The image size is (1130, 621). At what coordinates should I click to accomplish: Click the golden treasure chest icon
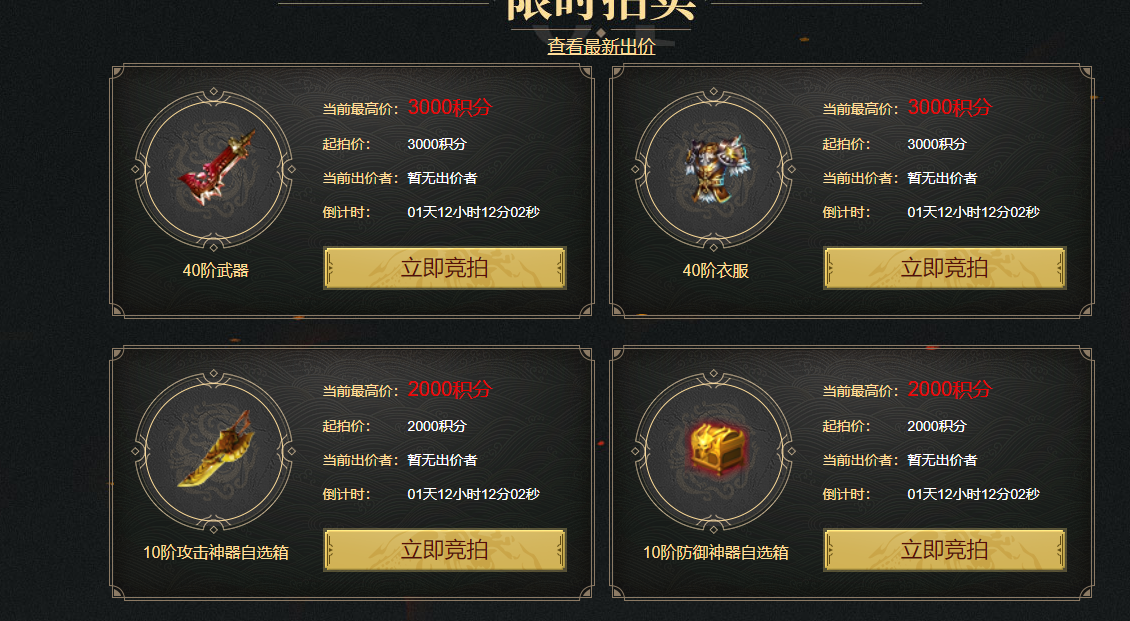point(714,450)
